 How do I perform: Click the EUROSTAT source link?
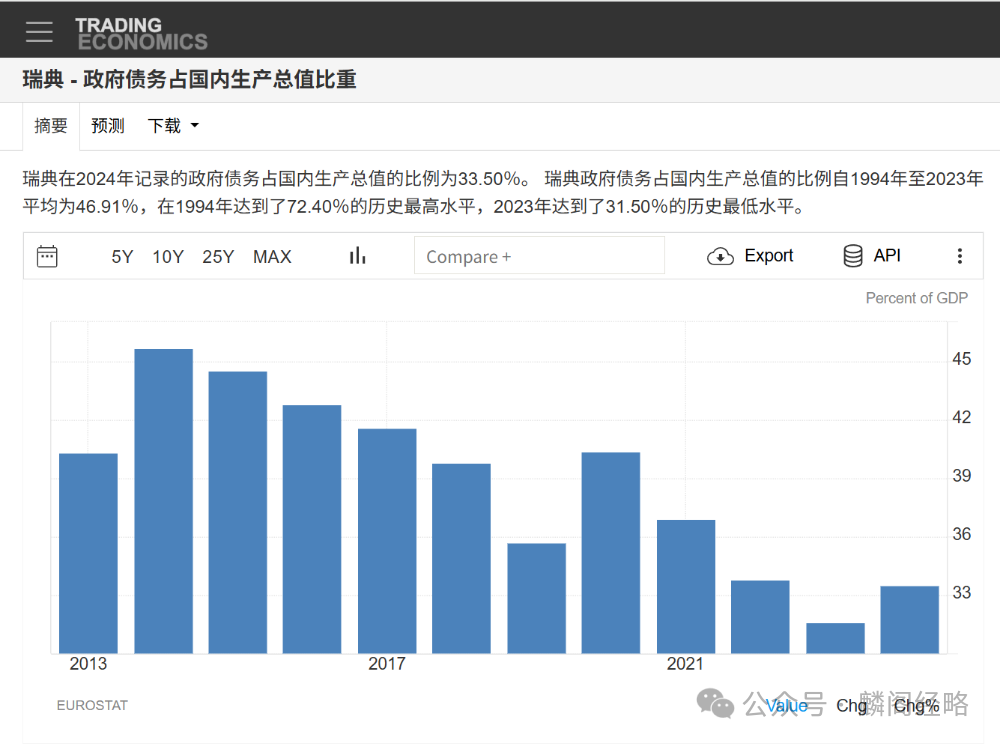(x=92, y=705)
